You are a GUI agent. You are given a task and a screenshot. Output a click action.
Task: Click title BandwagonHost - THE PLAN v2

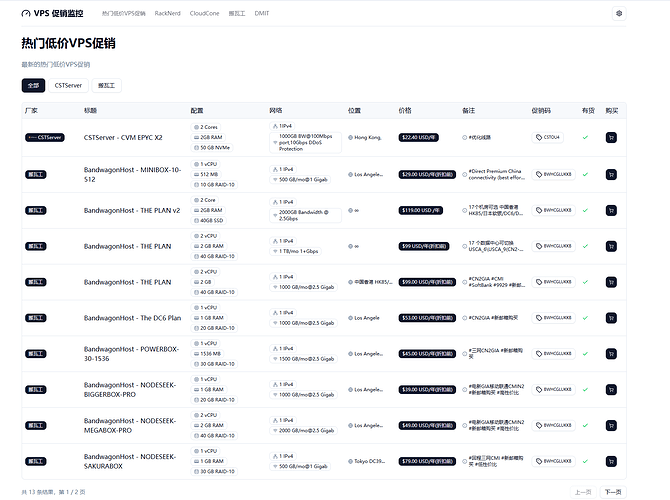tap(132, 210)
